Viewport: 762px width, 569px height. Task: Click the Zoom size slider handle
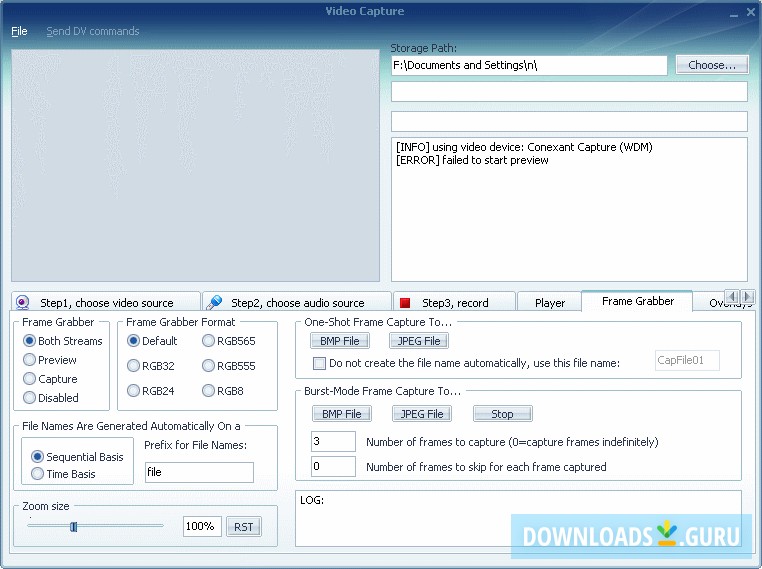73,527
